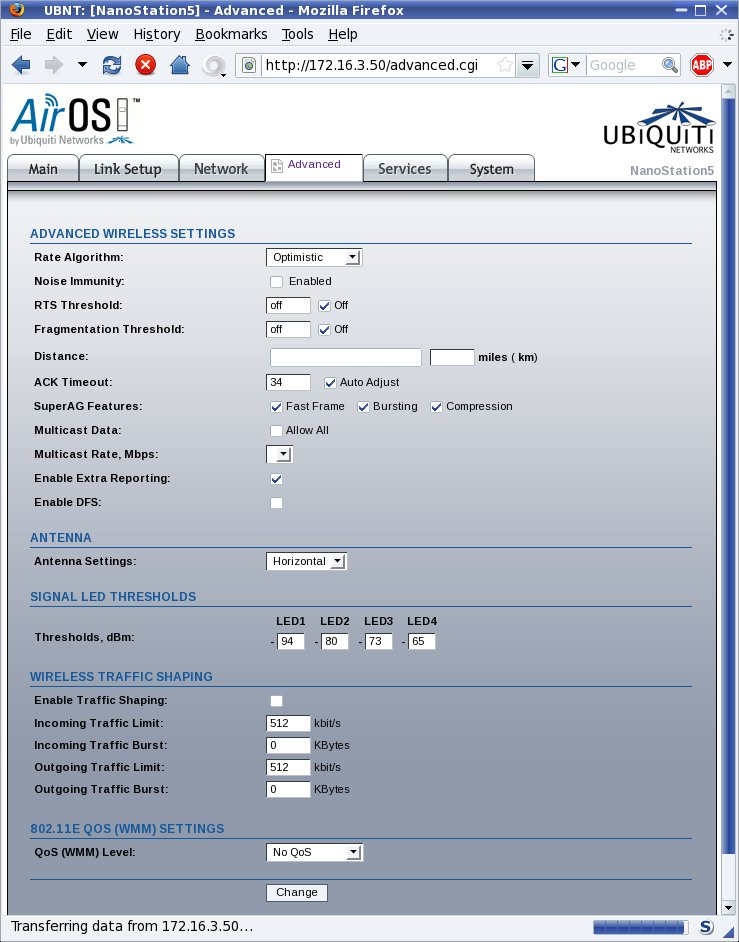Viewport: 739px width, 942px height.
Task: Enable the Noise Immunity checkbox
Action: pyautogui.click(x=276, y=282)
